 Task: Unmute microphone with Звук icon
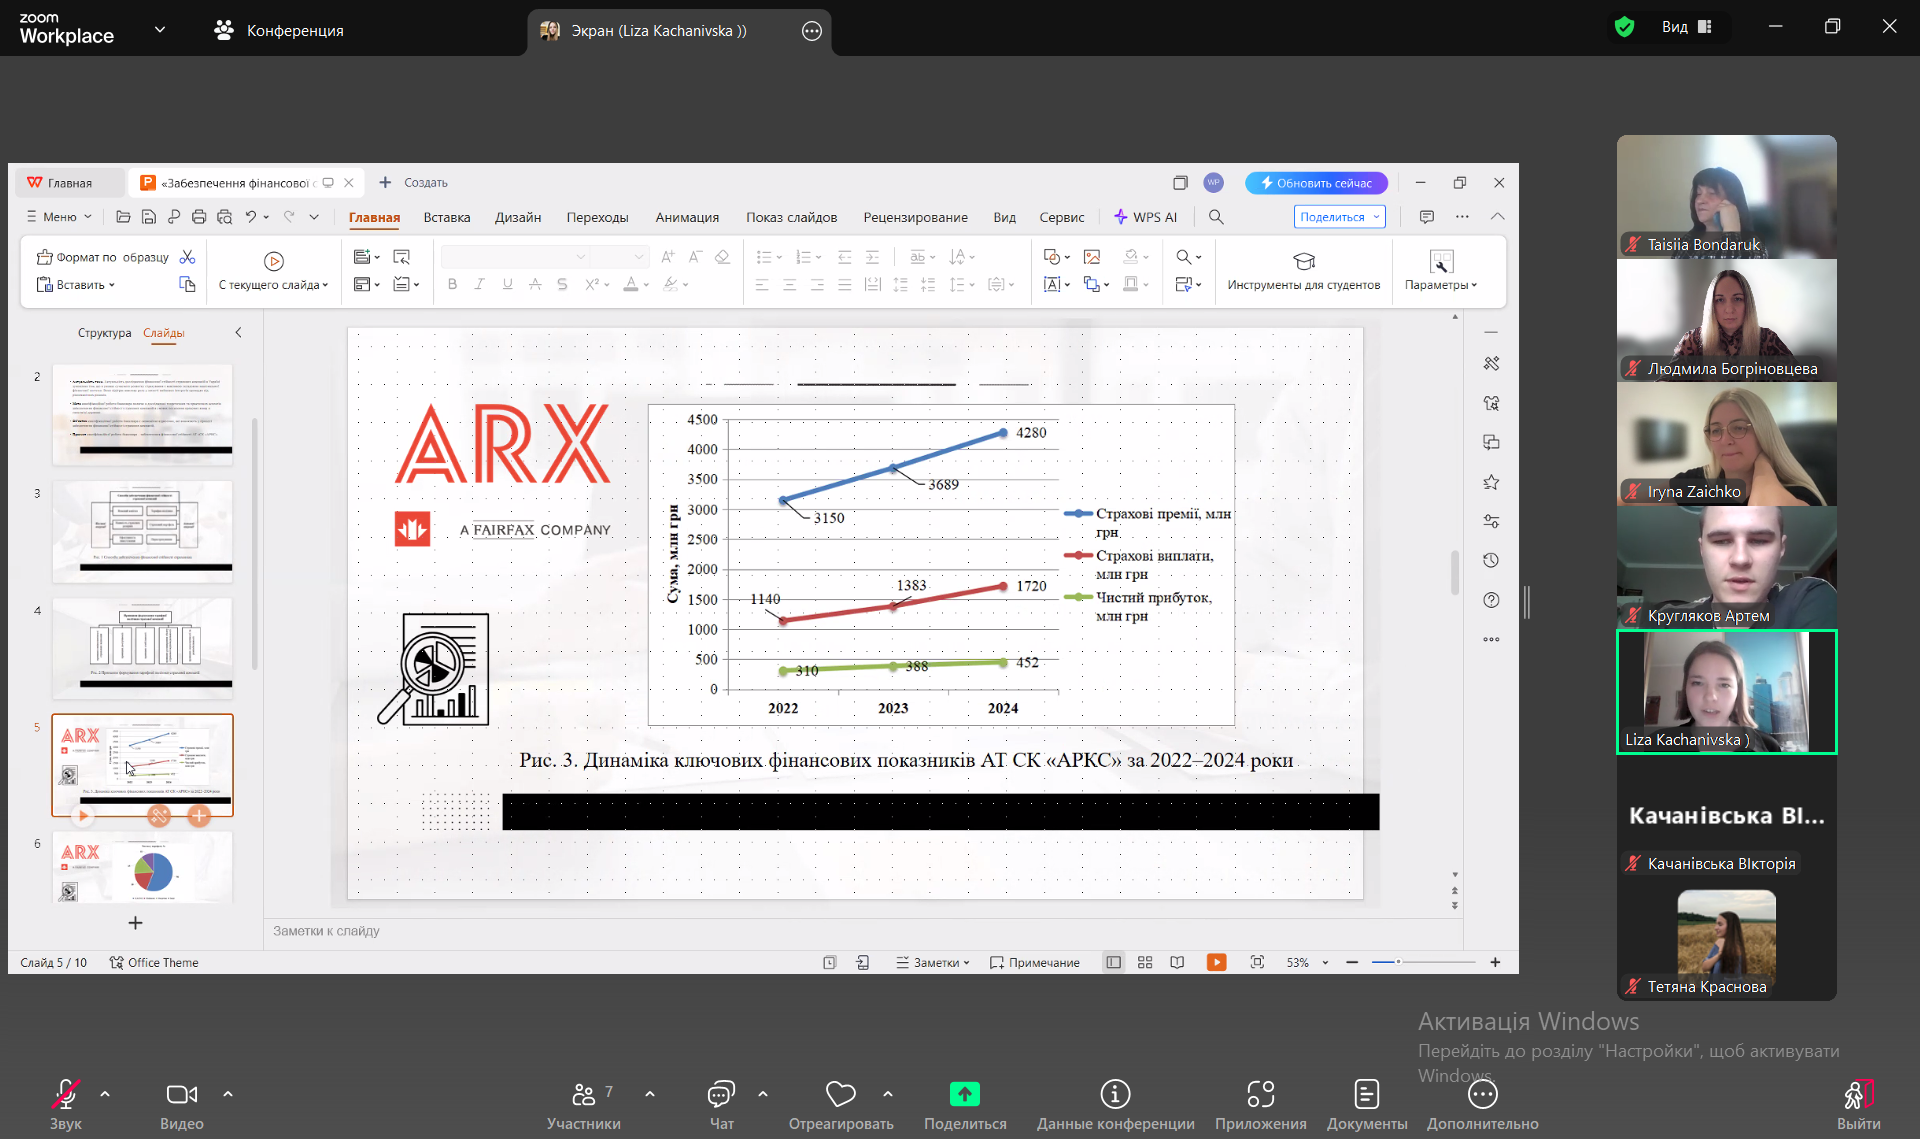click(x=65, y=1095)
